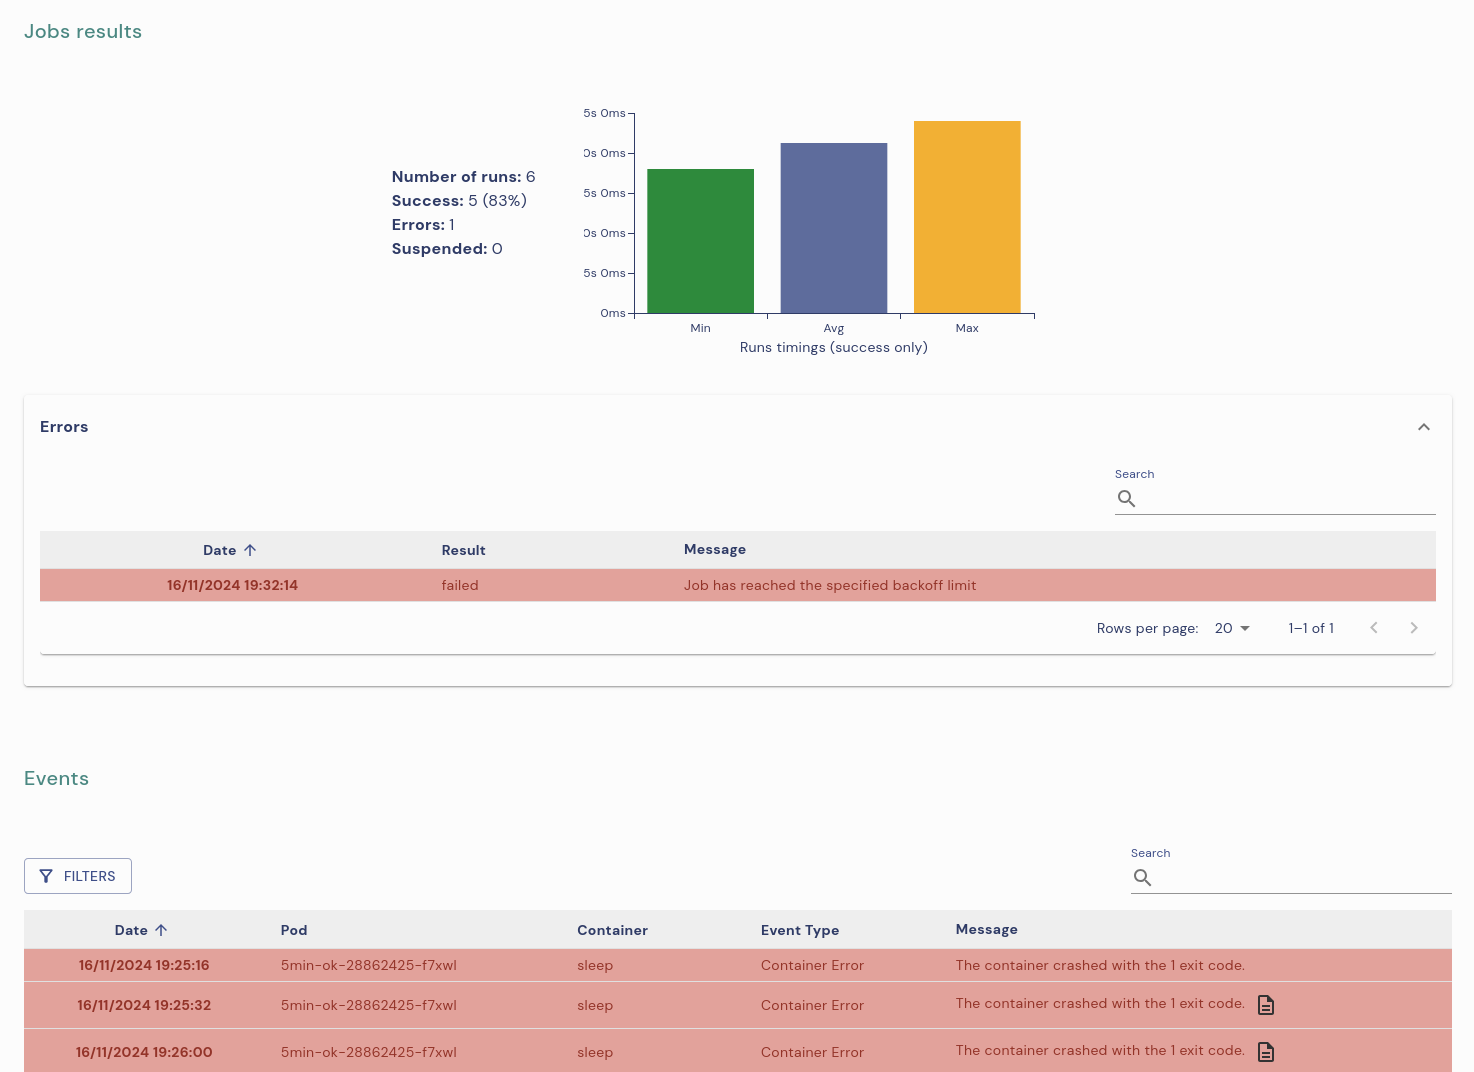Focus the Events Search input field
Image resolution: width=1474 pixels, height=1072 pixels.
1302,878
